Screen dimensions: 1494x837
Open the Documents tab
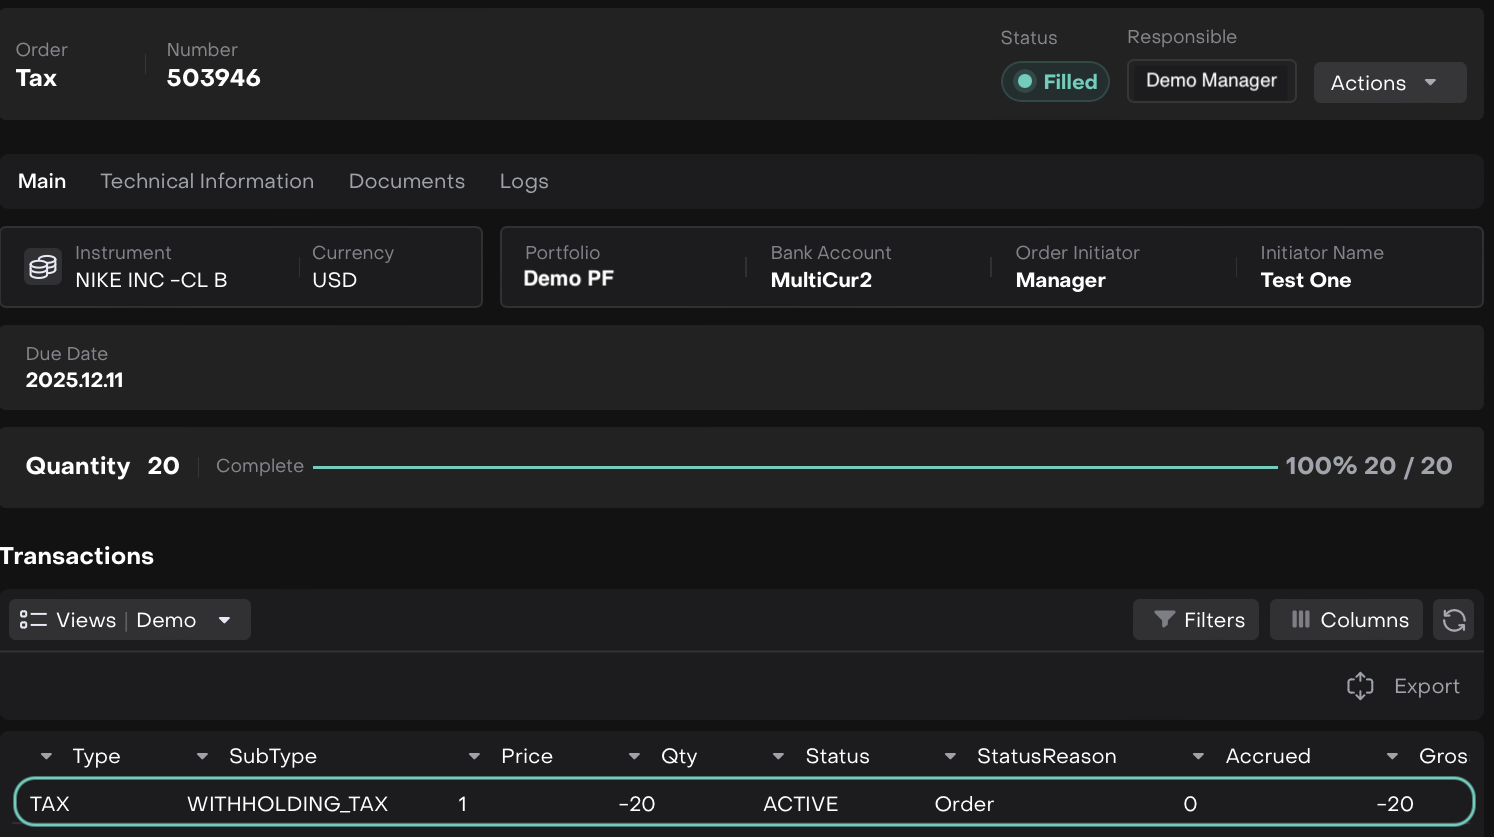(x=406, y=181)
